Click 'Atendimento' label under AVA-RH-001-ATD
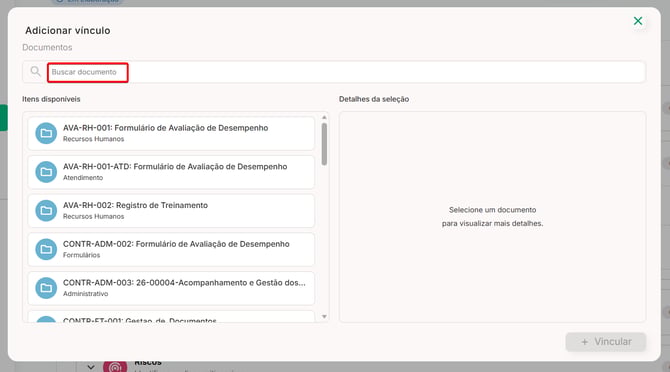This screenshot has width=670, height=372. tap(83, 178)
